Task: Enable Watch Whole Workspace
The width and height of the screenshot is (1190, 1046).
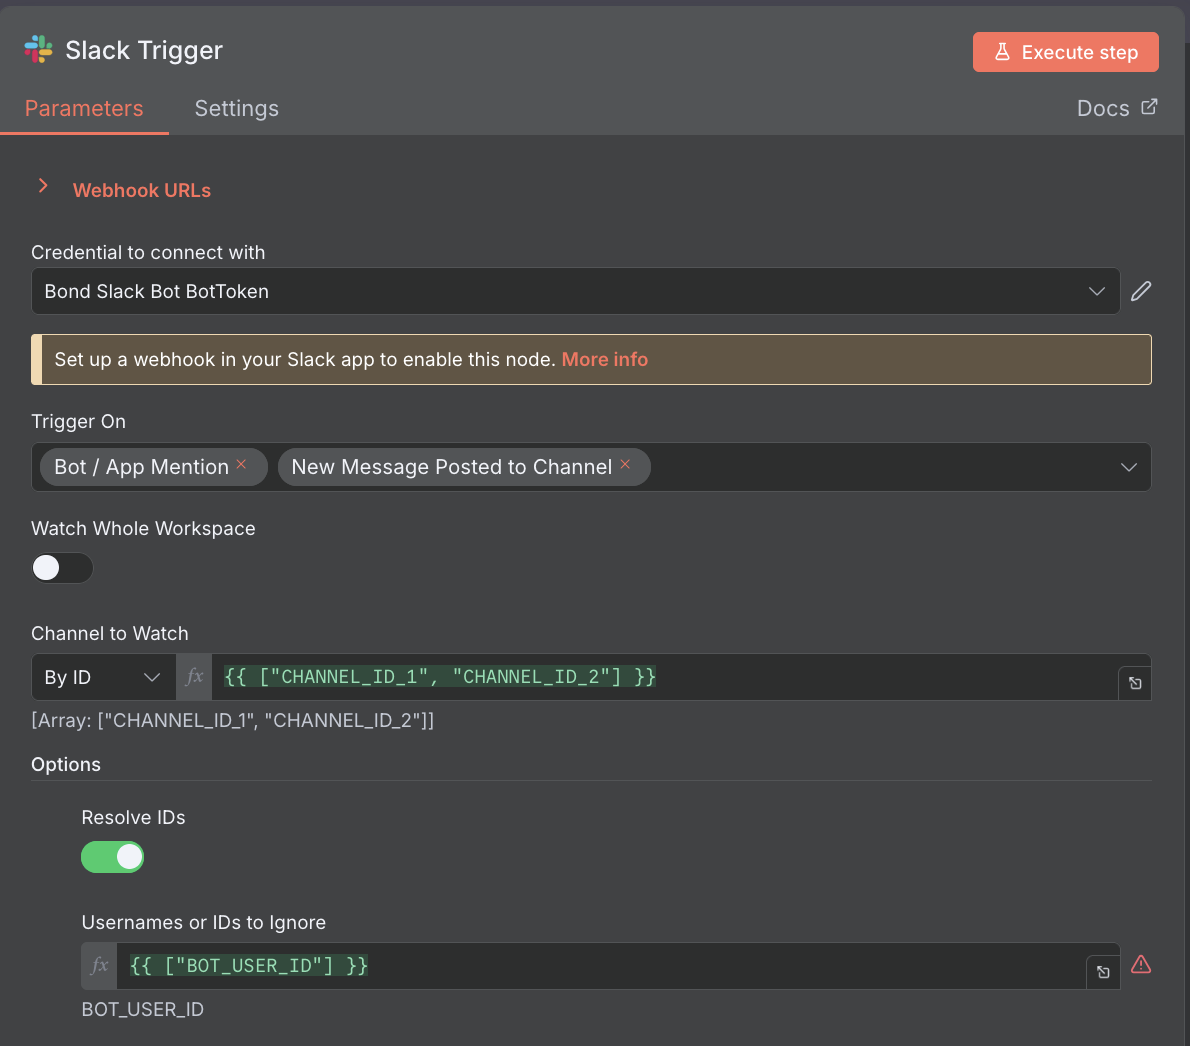Action: pos(62,568)
